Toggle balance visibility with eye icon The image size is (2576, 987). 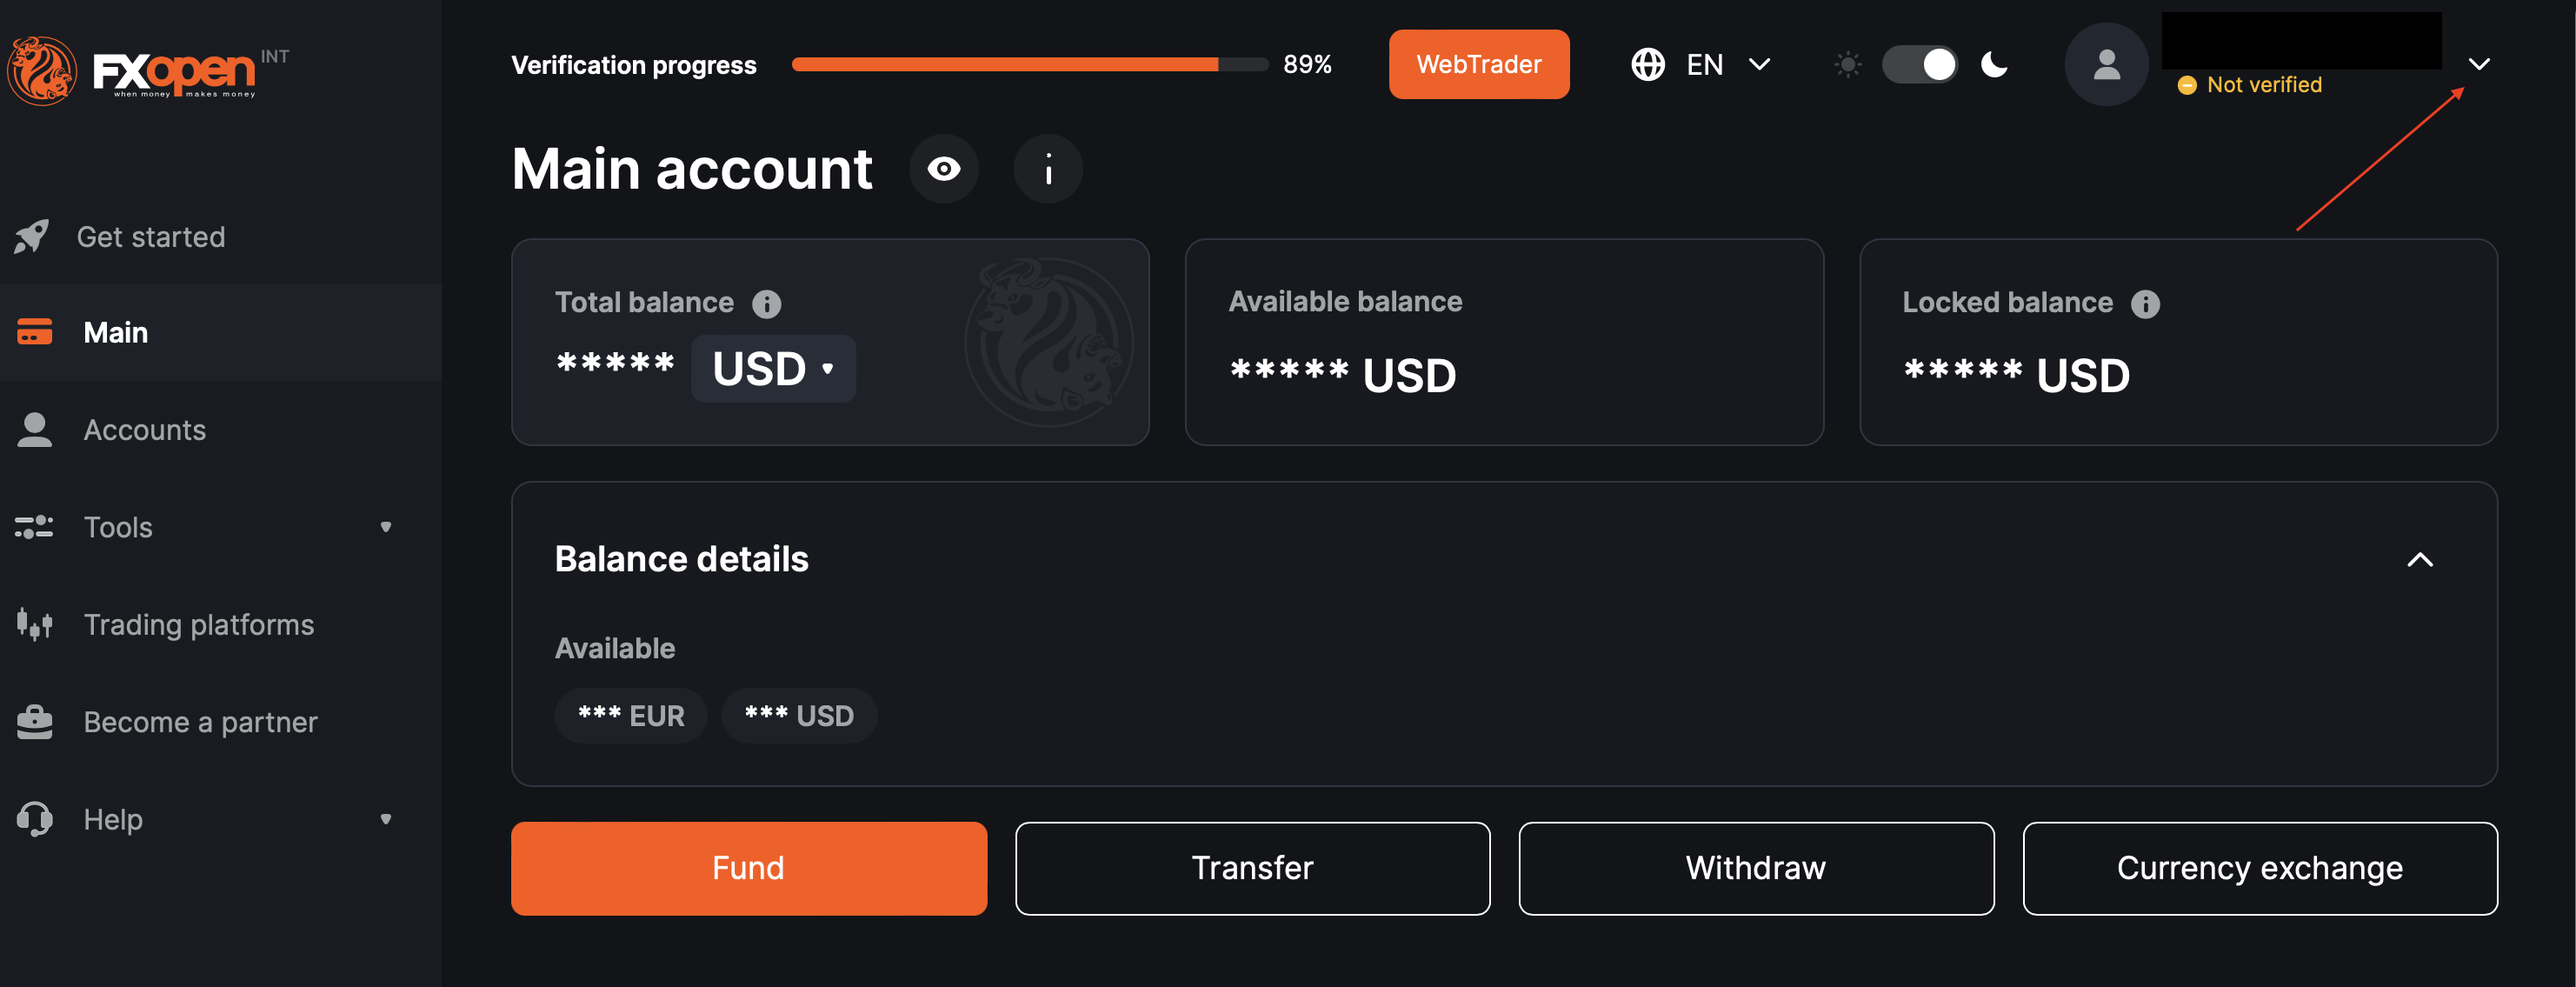(x=943, y=169)
